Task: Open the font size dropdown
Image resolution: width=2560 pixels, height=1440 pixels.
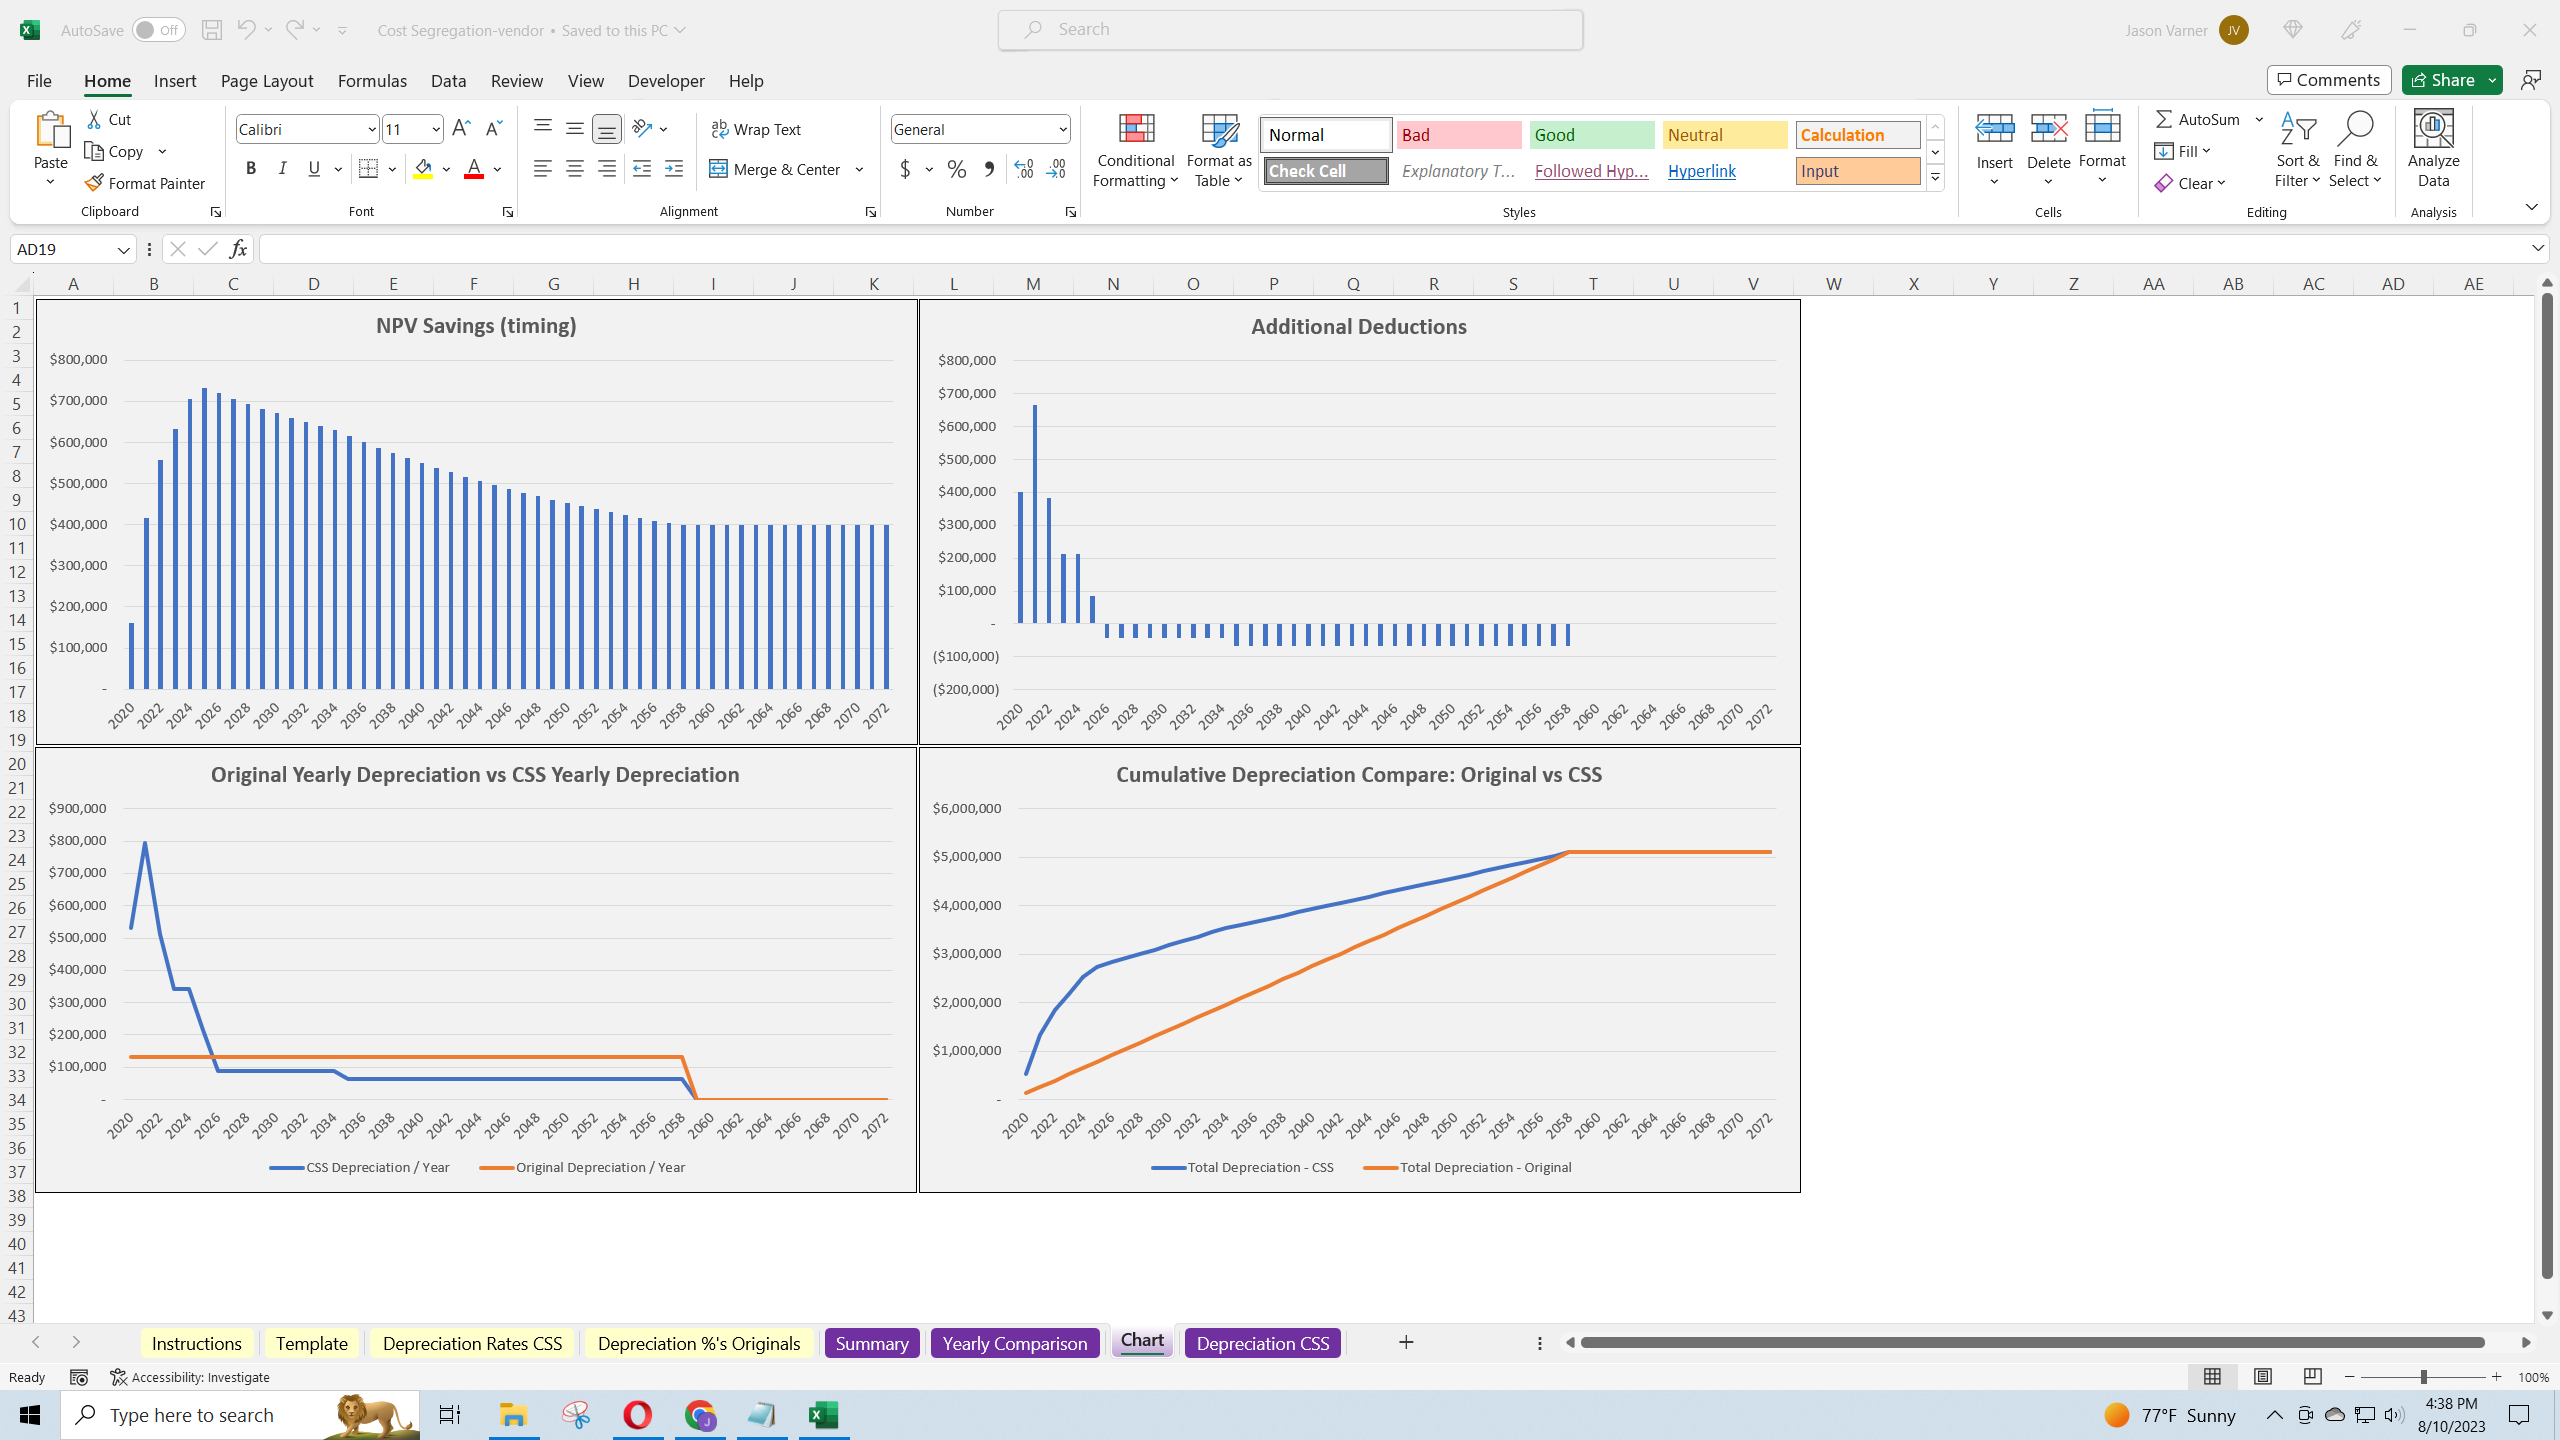Action: point(435,129)
